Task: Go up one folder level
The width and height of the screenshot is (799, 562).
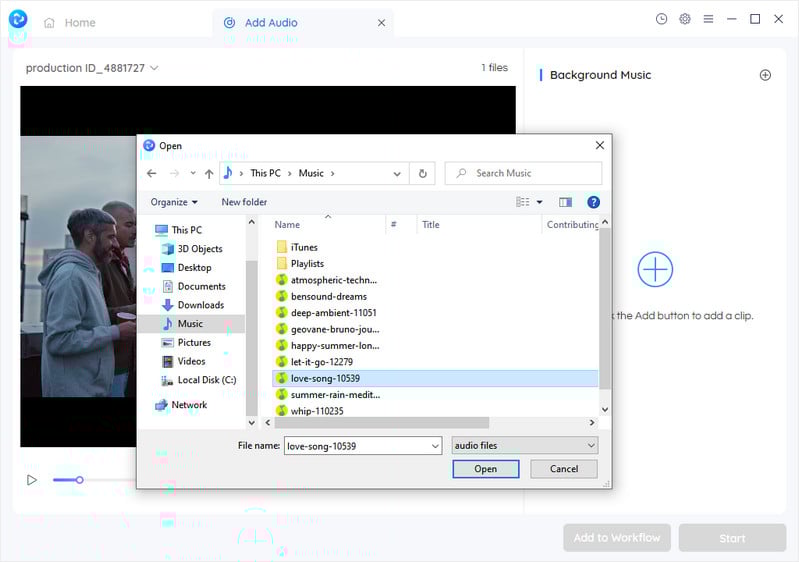Action: [x=209, y=173]
